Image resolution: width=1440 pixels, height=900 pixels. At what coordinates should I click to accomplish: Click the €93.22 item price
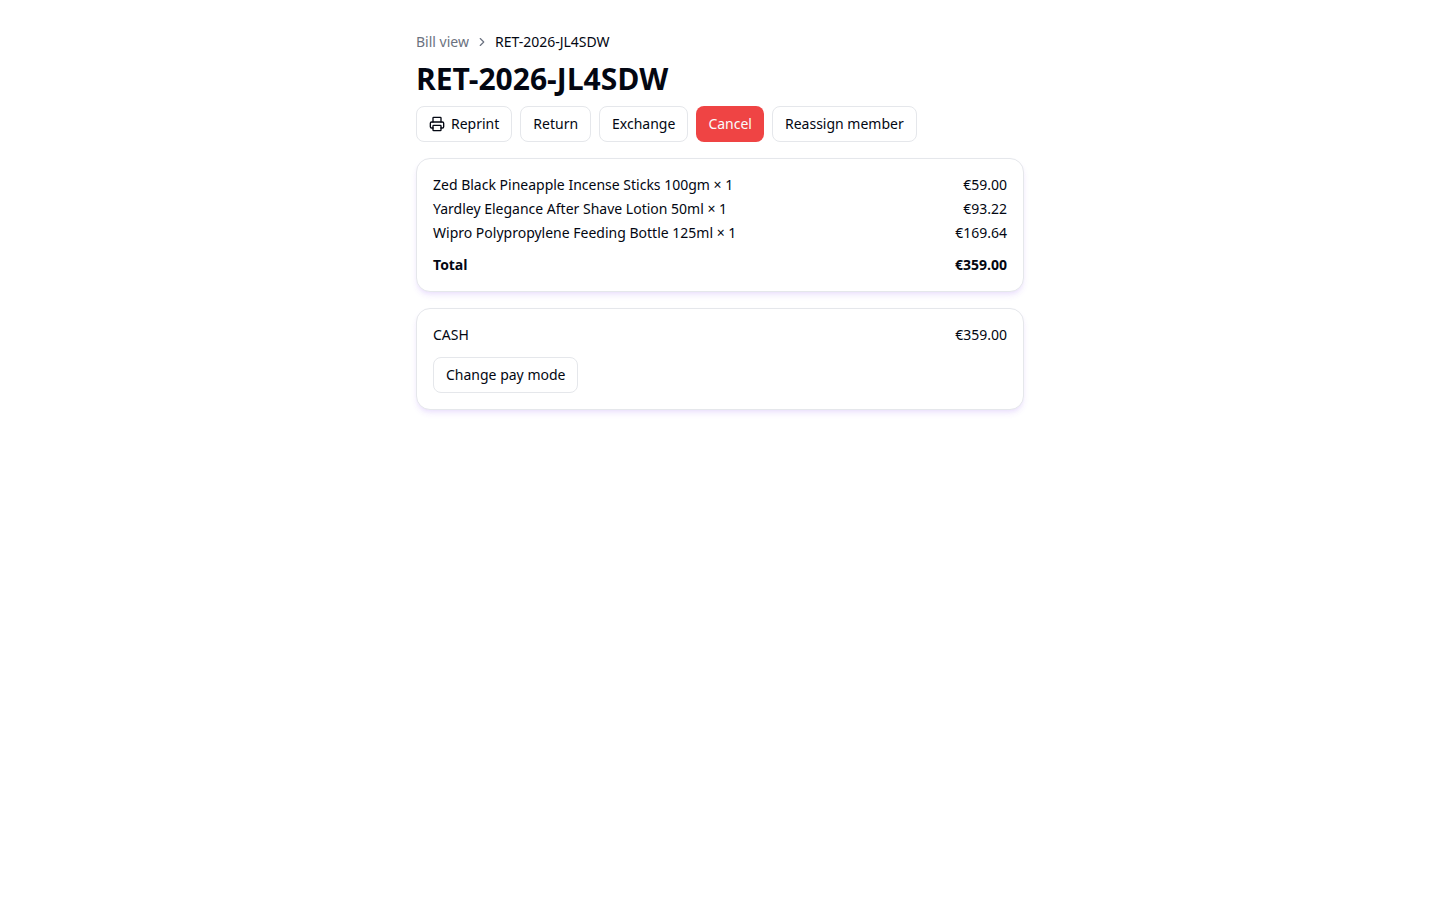(x=985, y=209)
